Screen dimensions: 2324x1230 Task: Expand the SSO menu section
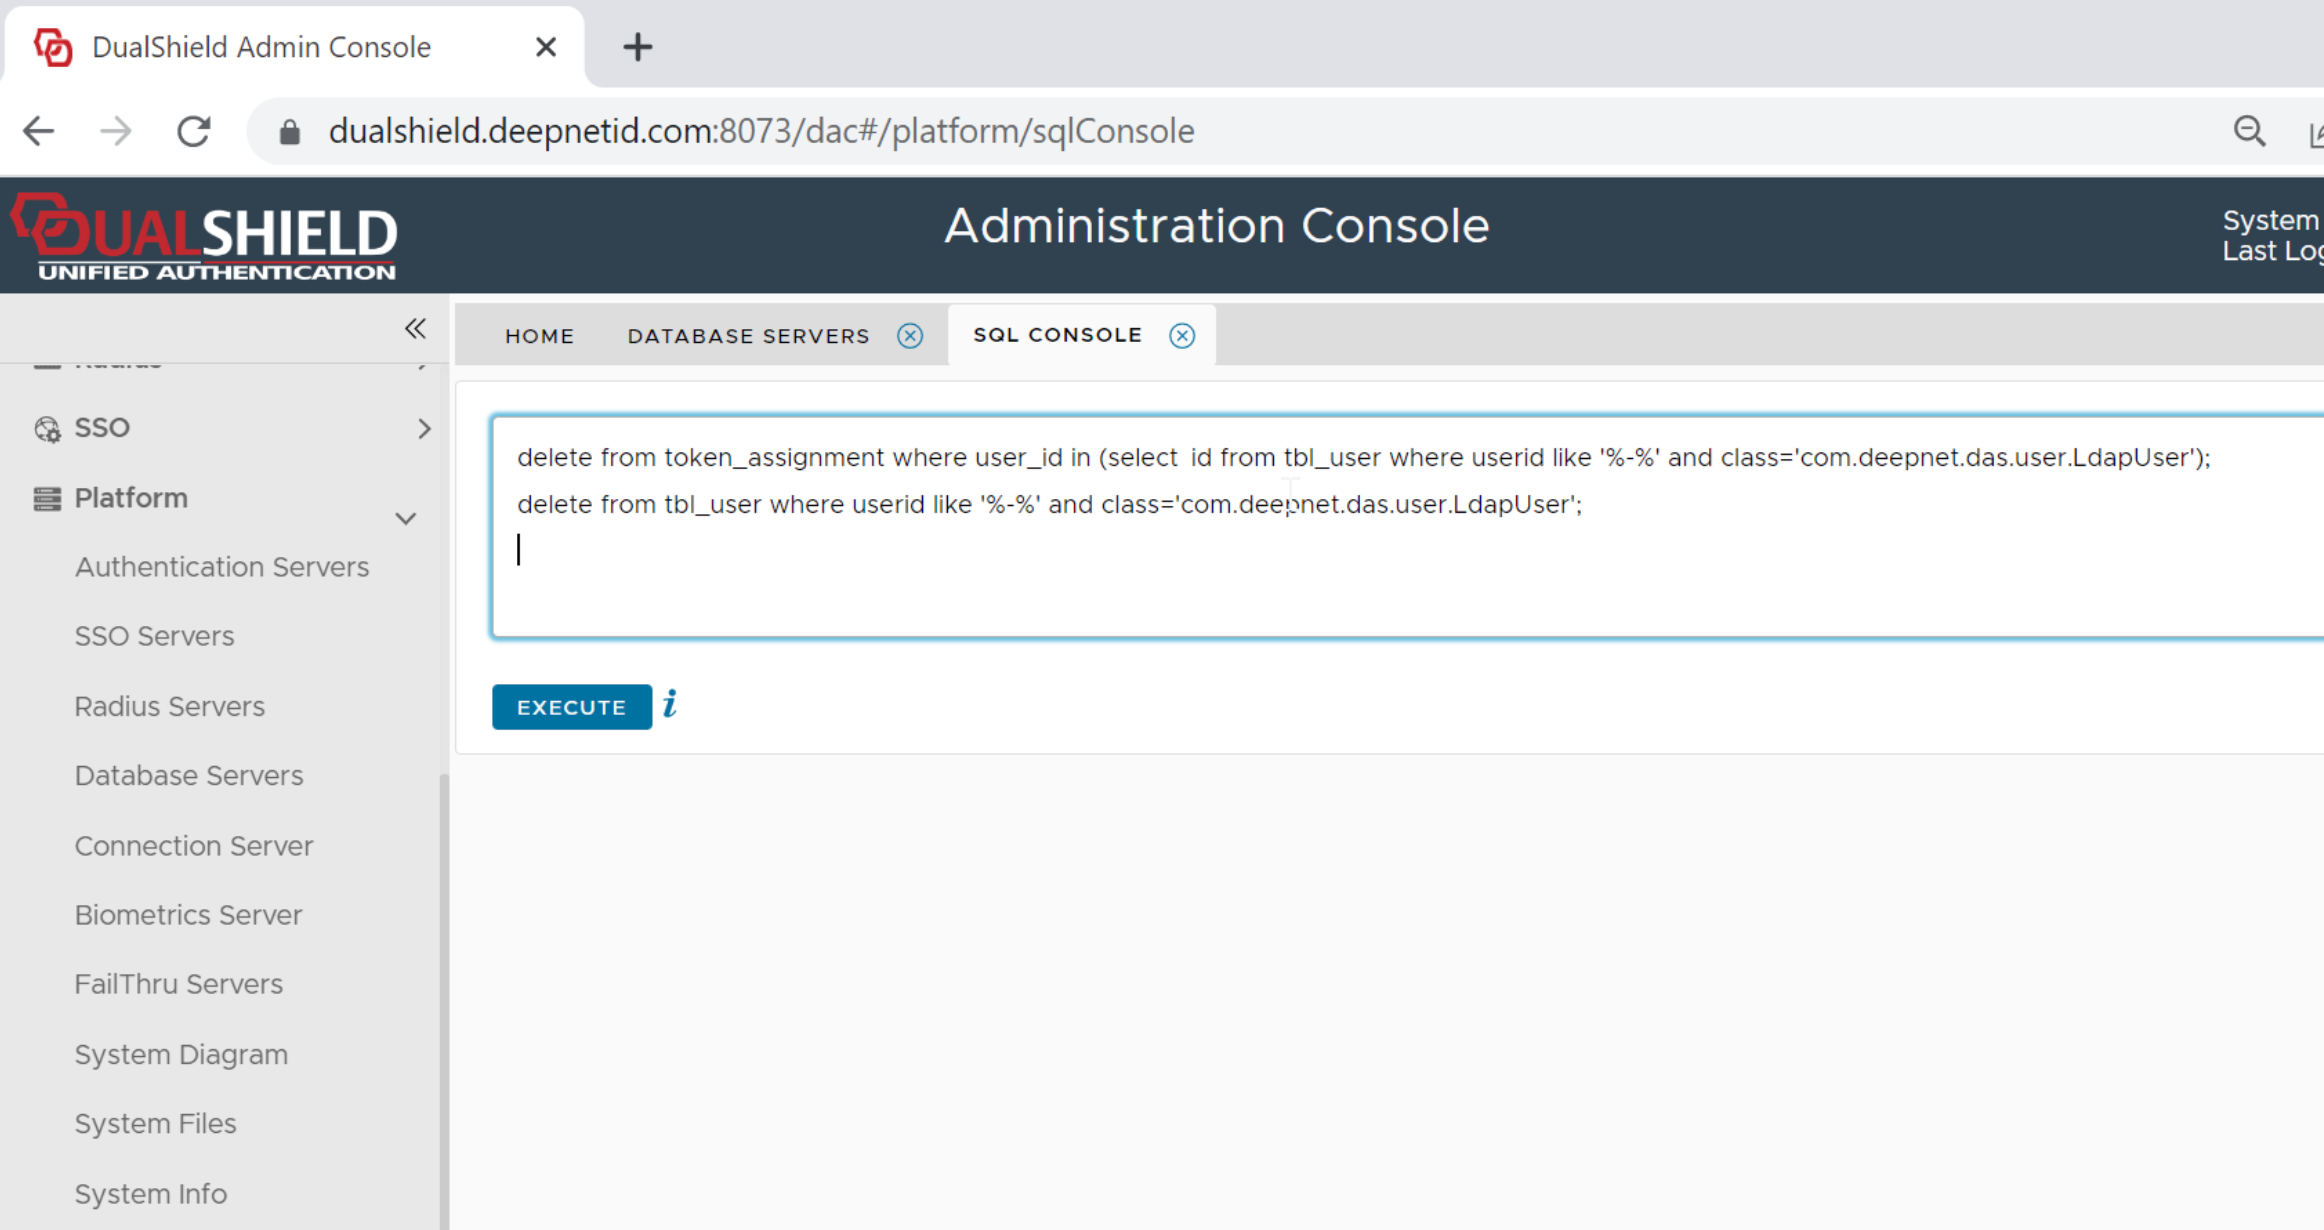tap(424, 429)
